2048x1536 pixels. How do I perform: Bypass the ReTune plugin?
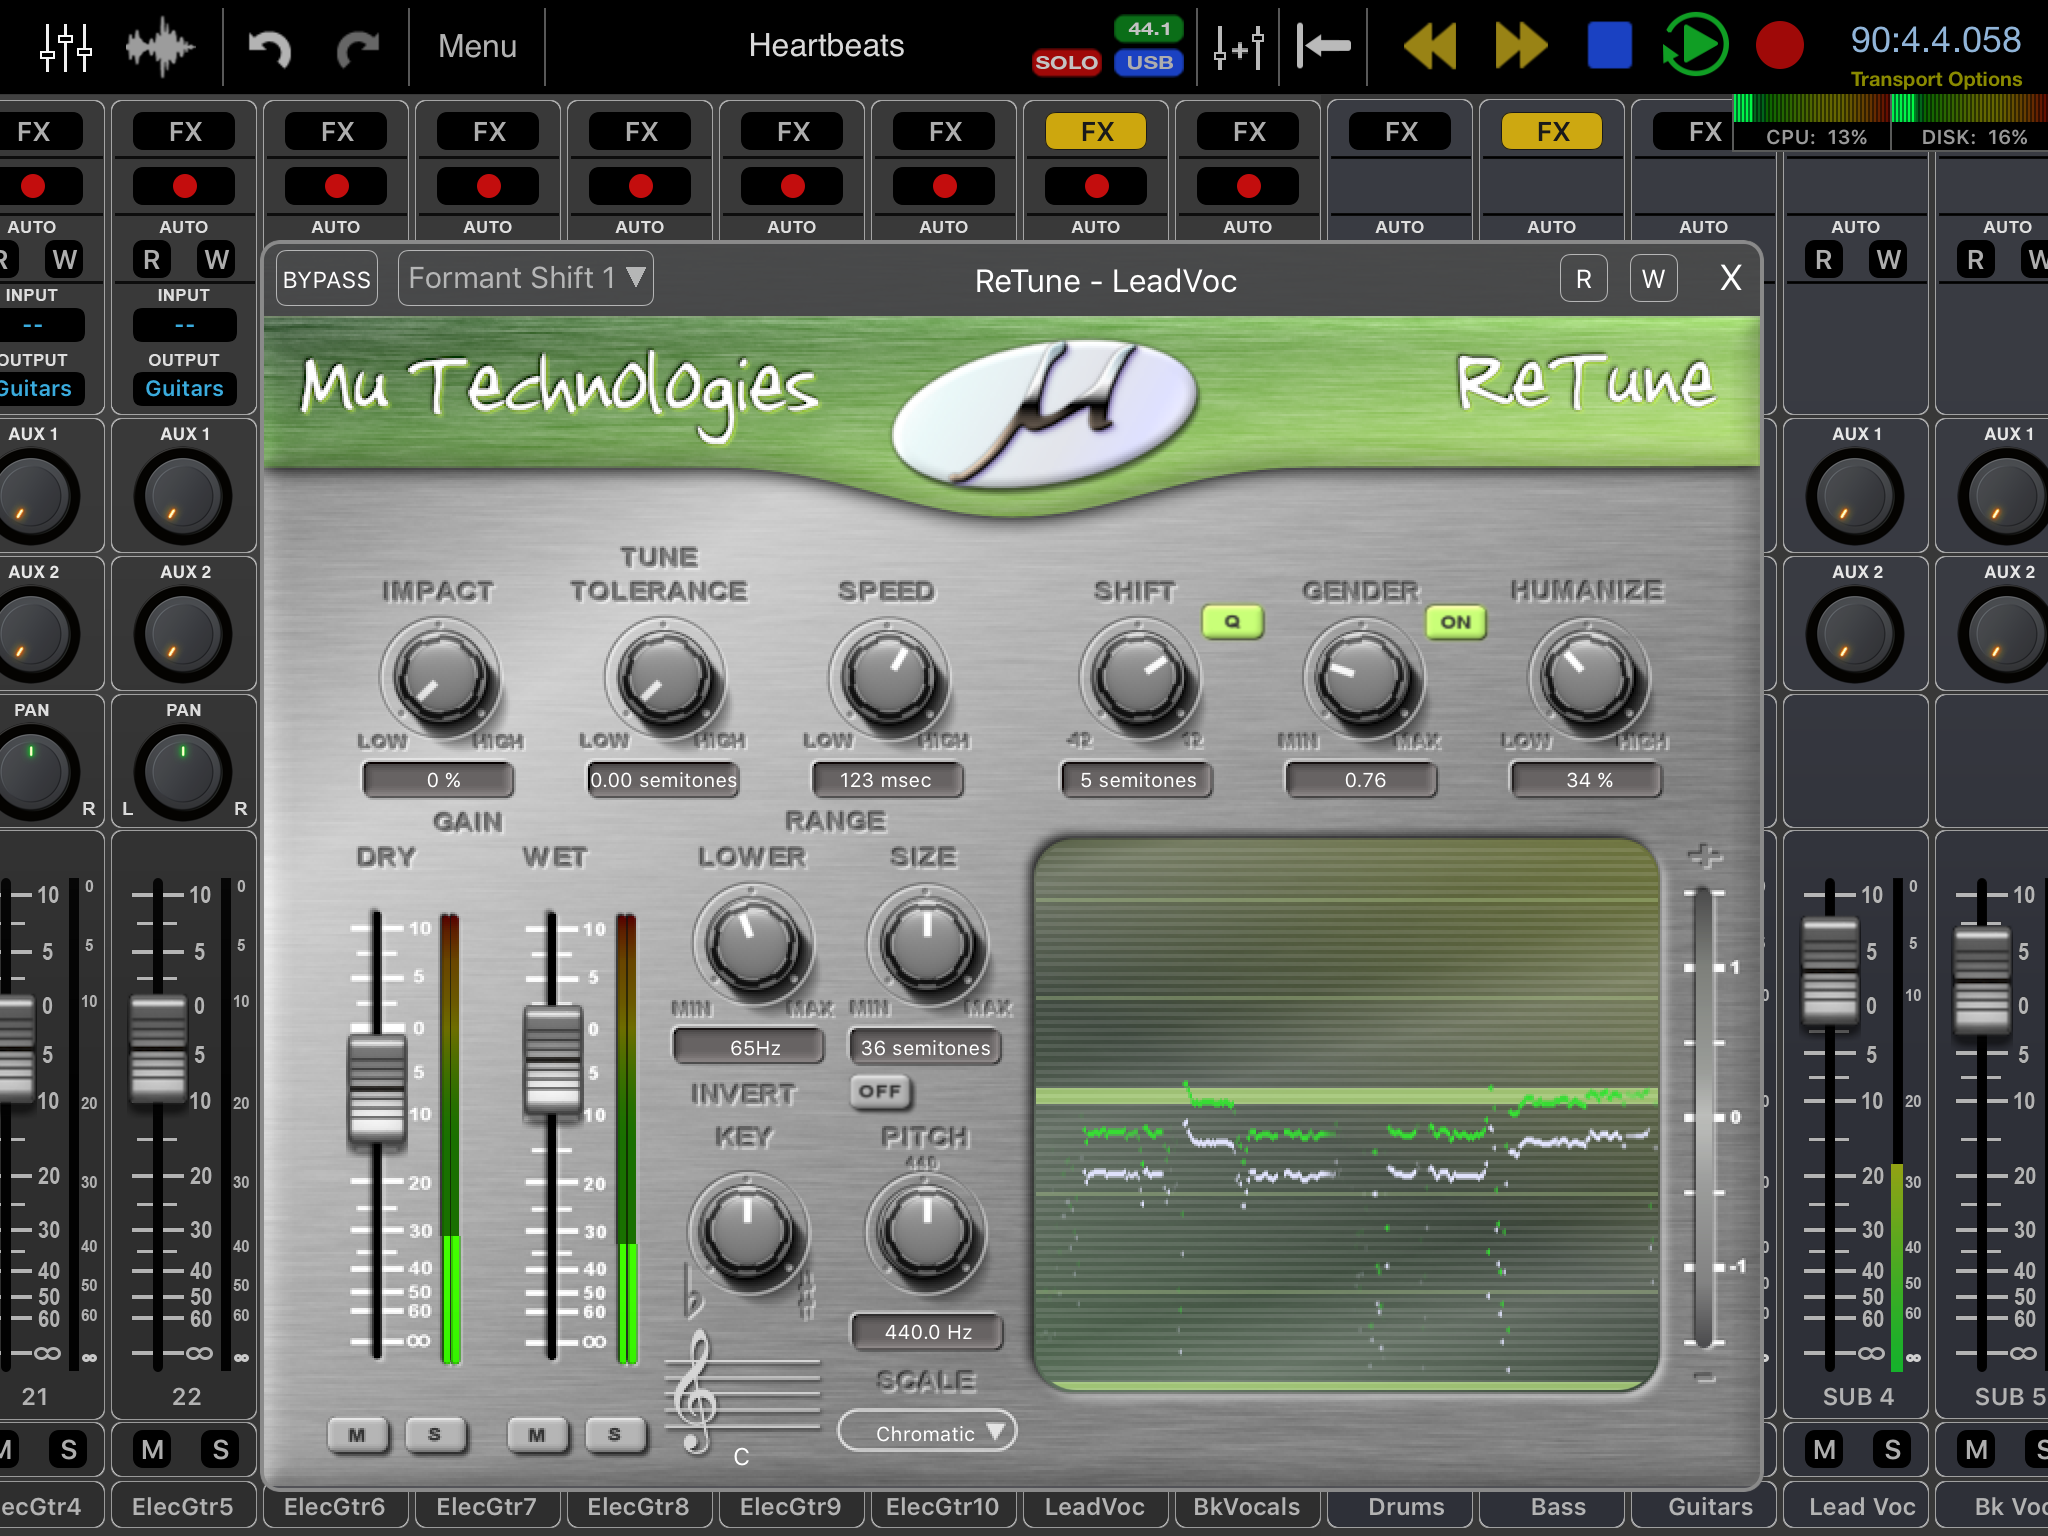pyautogui.click(x=326, y=279)
